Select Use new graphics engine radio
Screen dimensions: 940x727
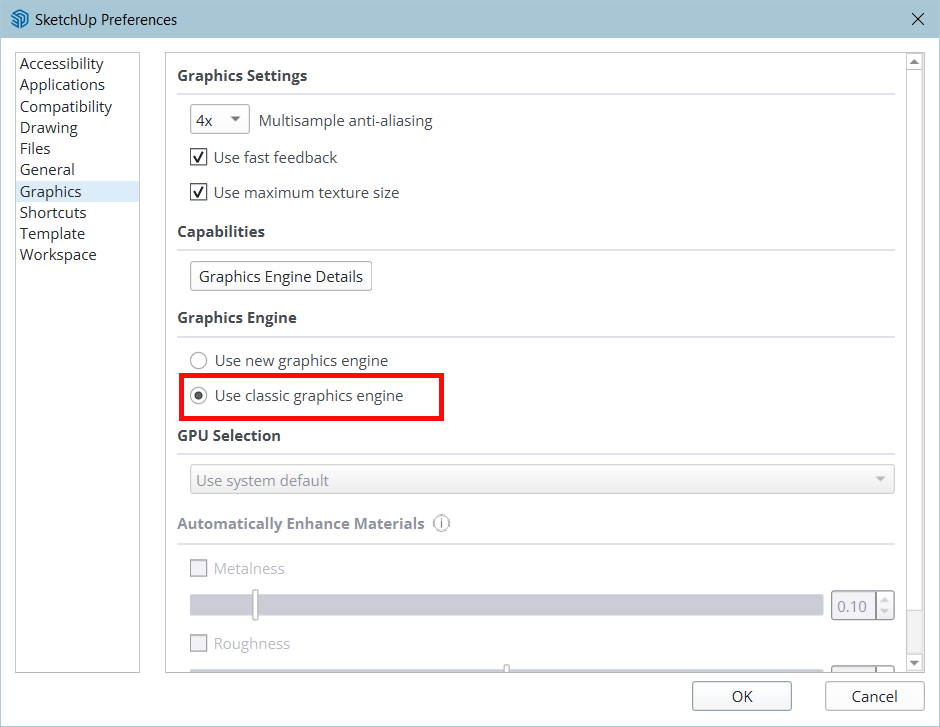(198, 360)
